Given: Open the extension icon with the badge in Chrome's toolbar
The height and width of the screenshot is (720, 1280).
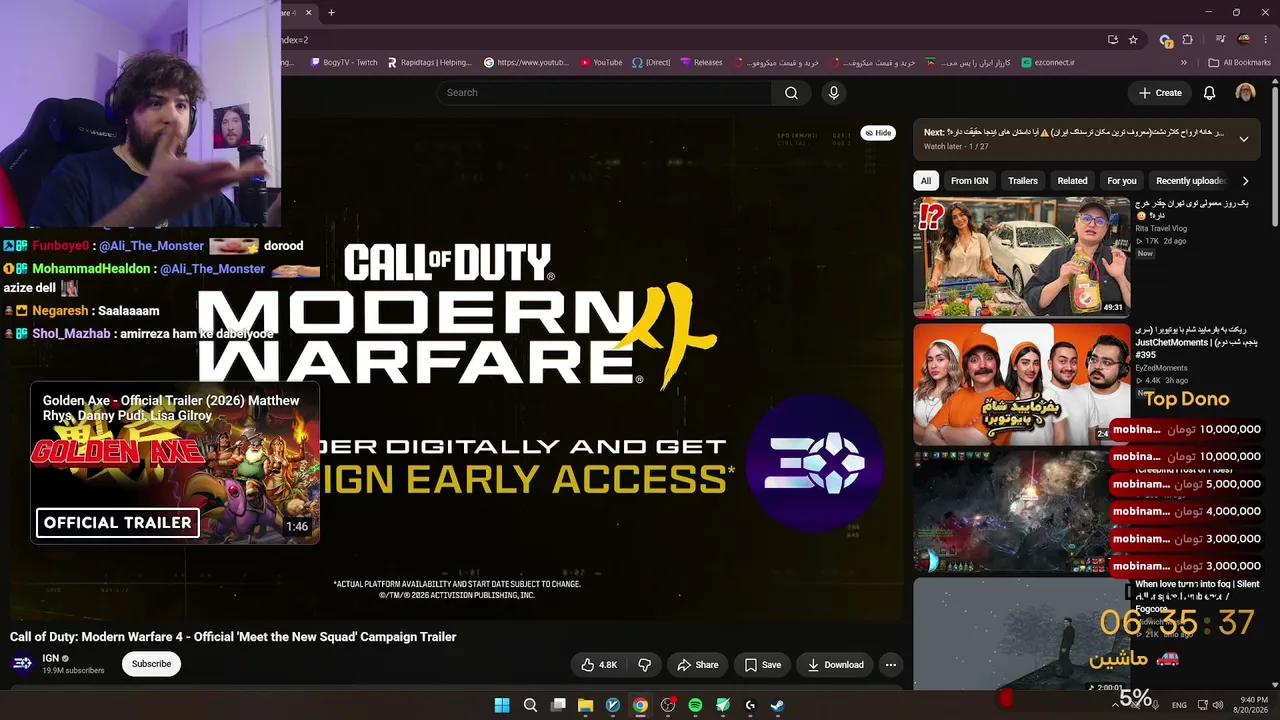Looking at the screenshot, I should click(1165, 40).
